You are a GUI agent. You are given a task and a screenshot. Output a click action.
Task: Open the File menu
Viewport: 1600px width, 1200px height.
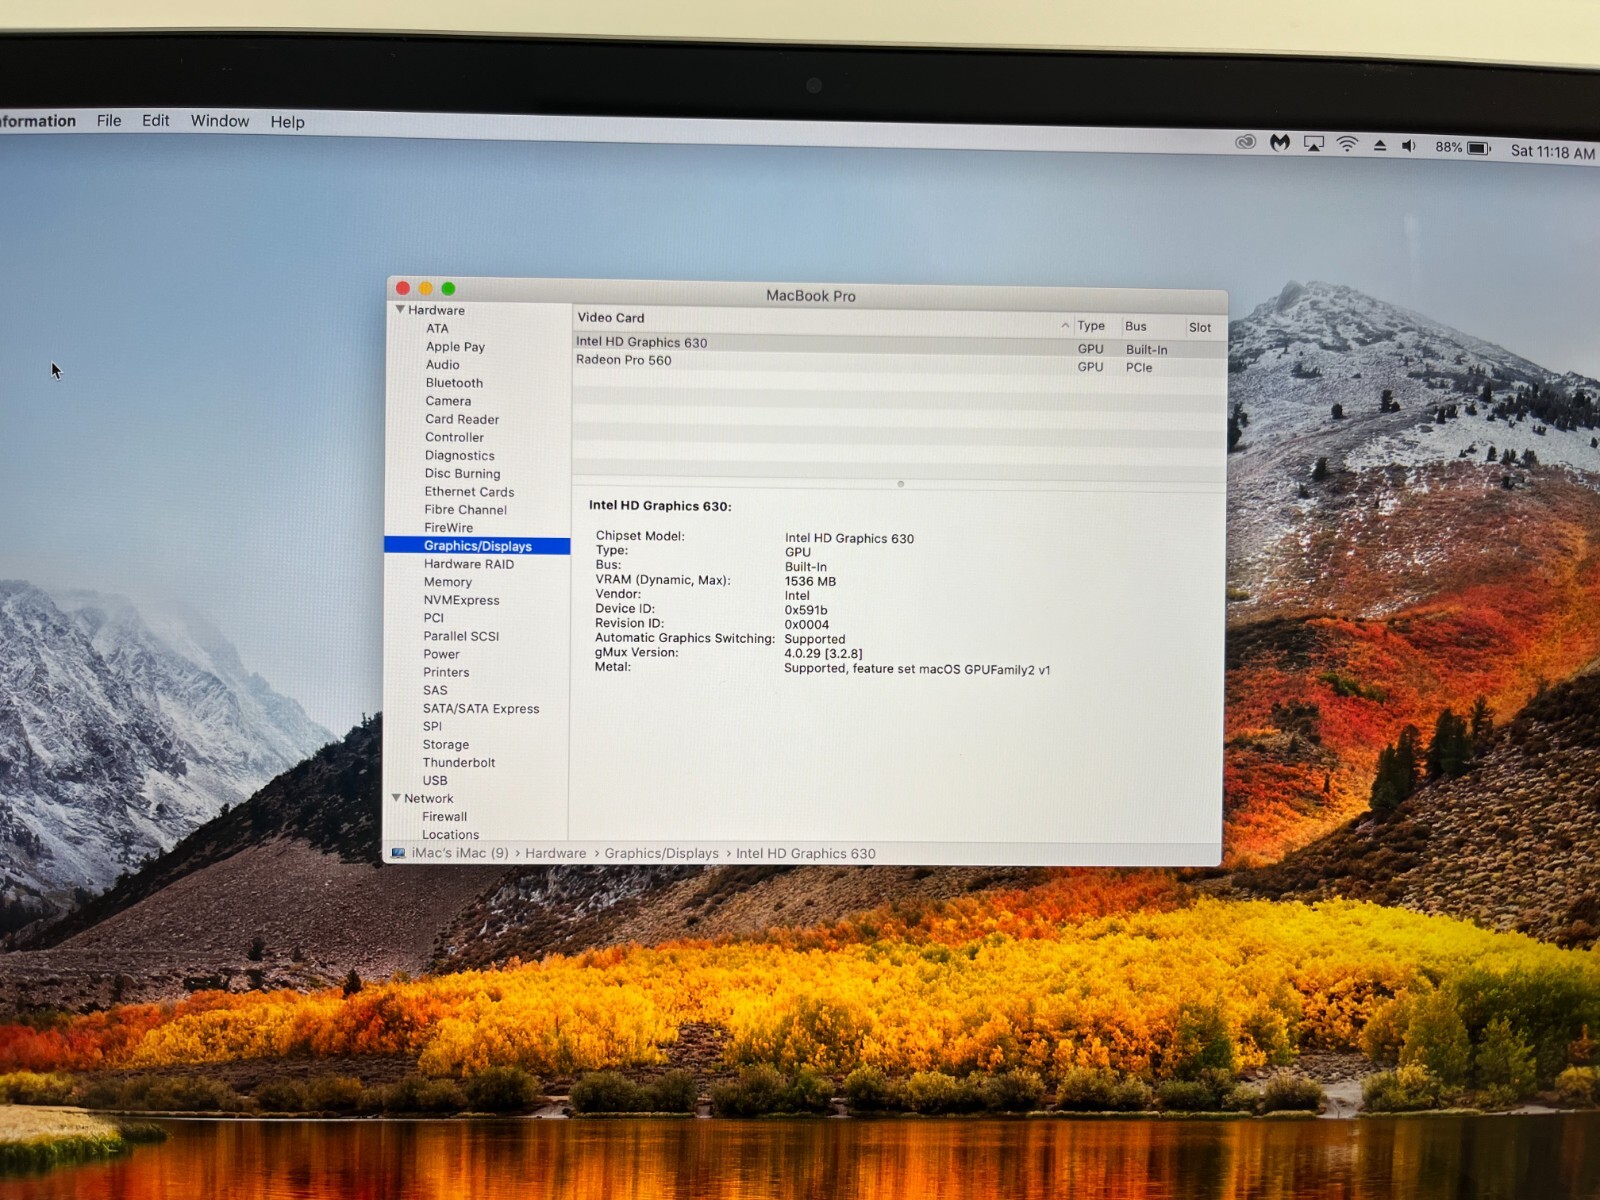coord(109,121)
